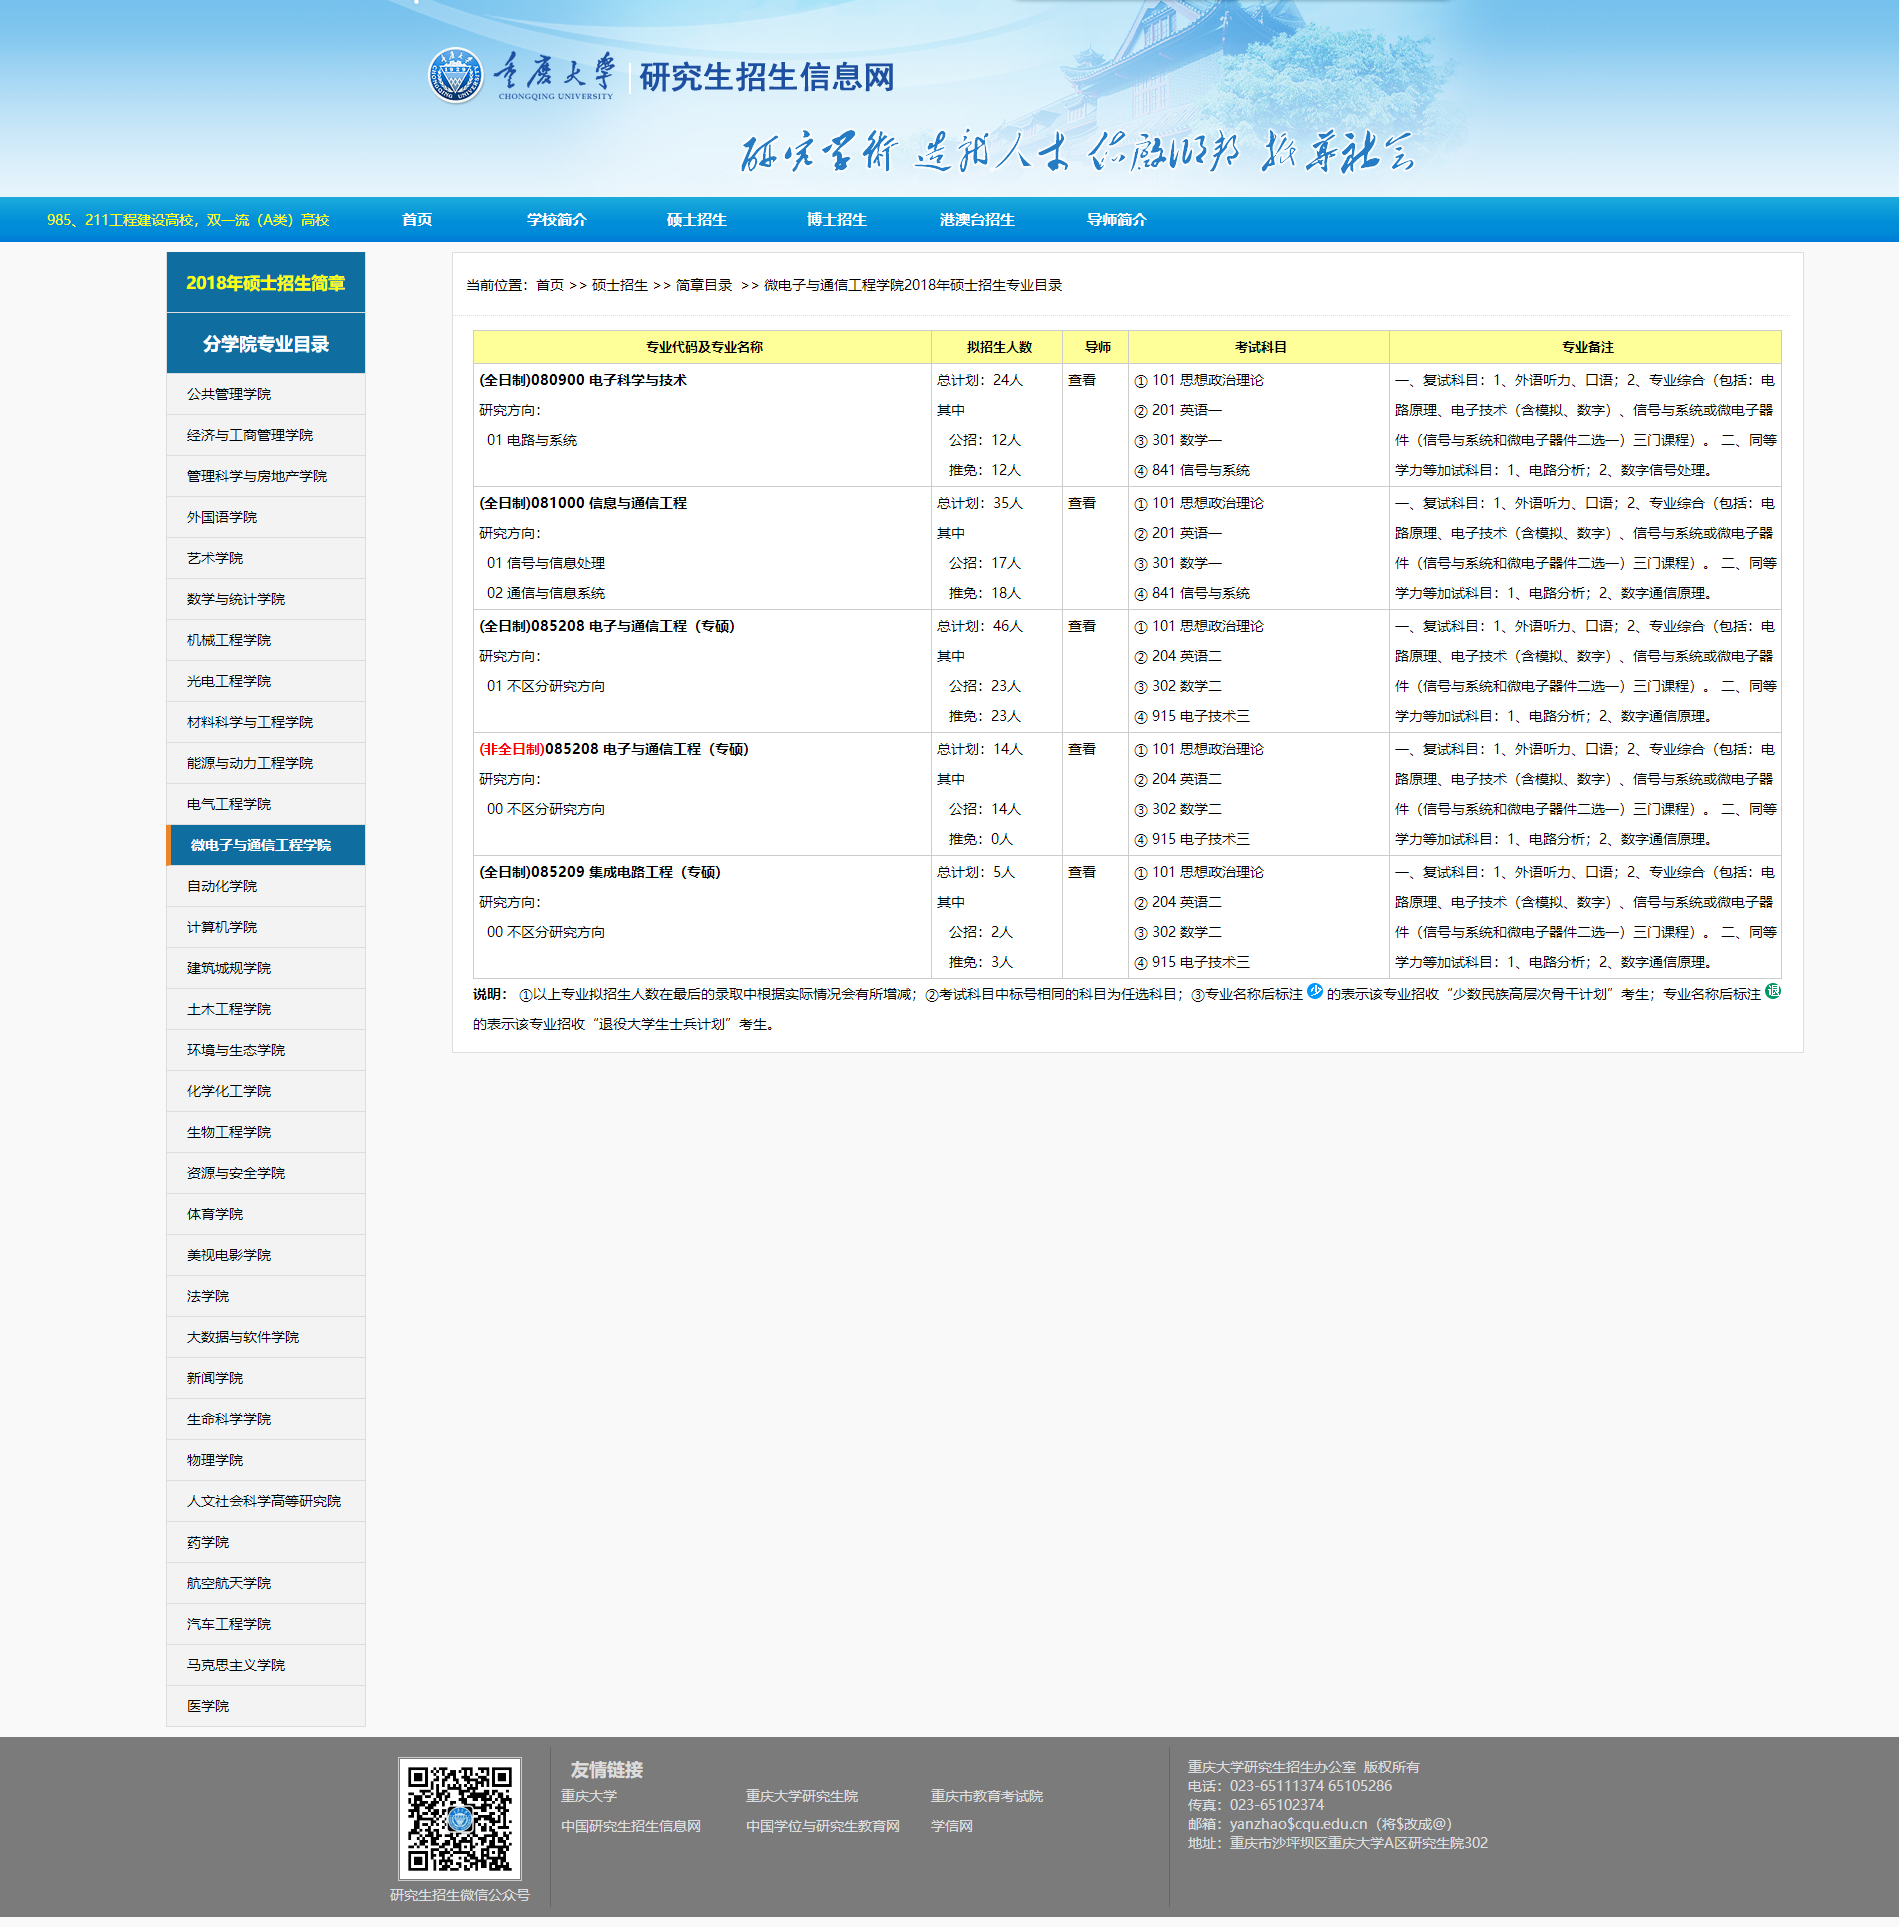The width and height of the screenshot is (1899, 1927).
Task: Click the WeChat QR code image
Action: click(459, 1818)
